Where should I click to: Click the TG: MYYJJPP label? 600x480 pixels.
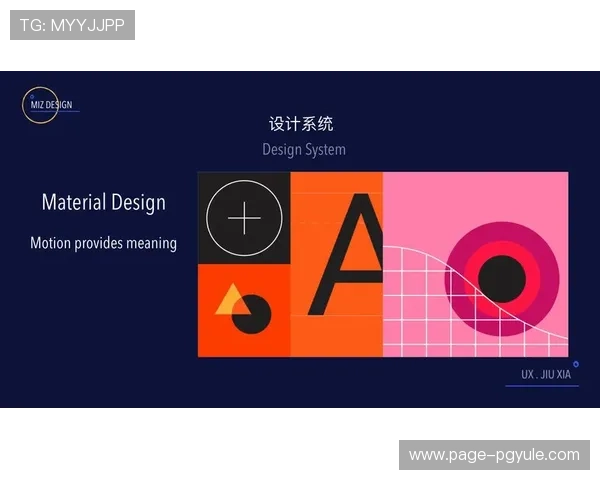tap(72, 25)
